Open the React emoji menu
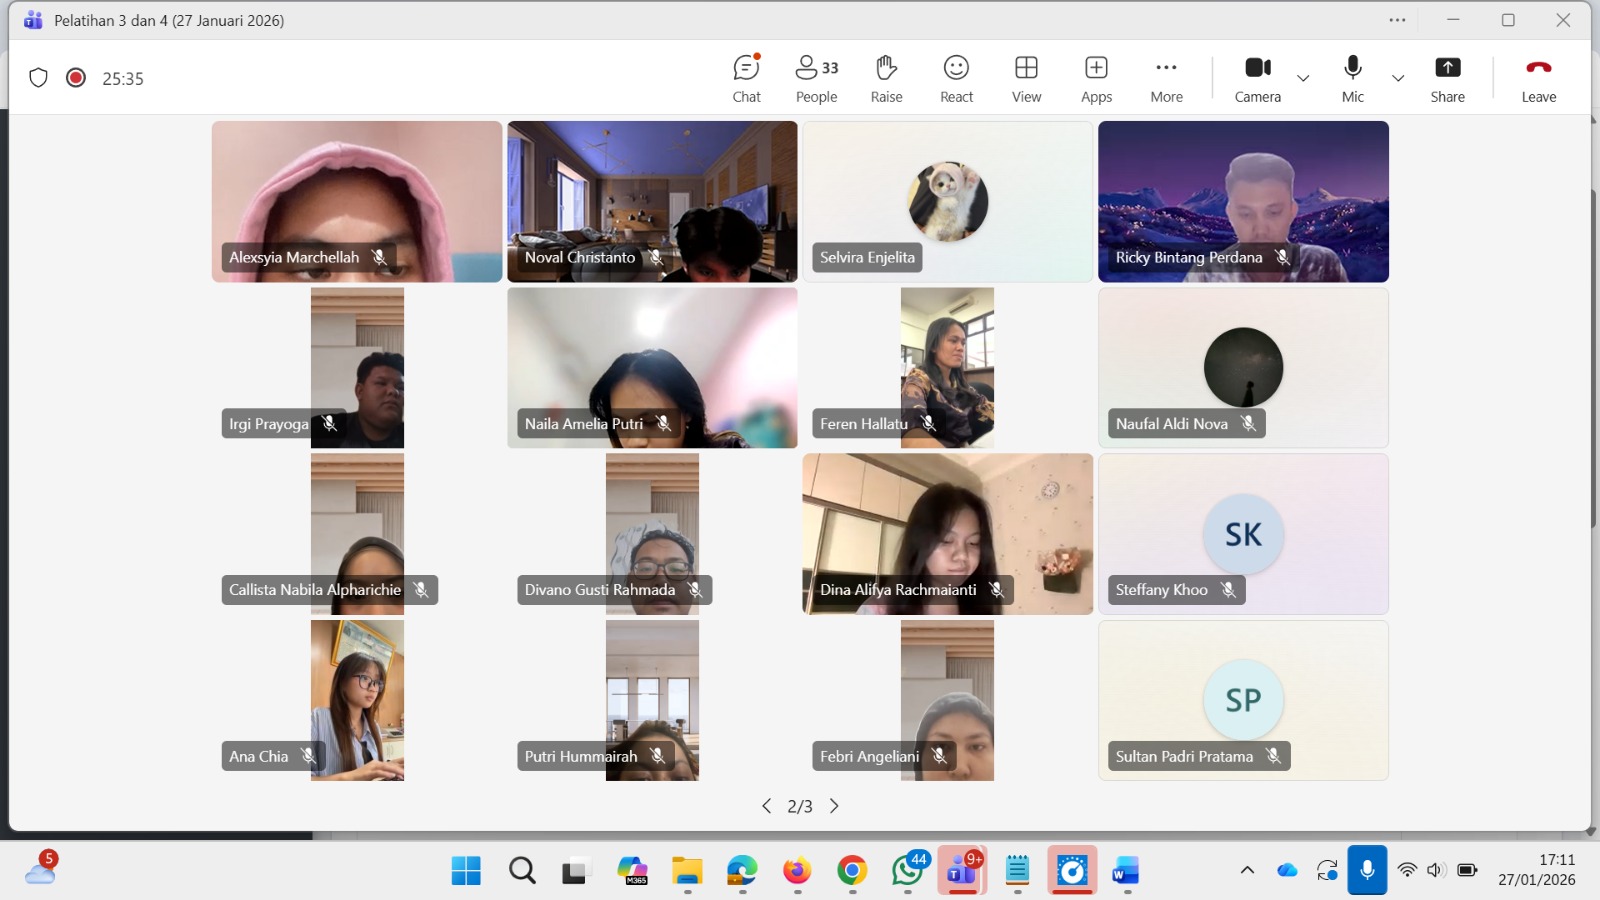Image resolution: width=1600 pixels, height=900 pixels. point(956,78)
